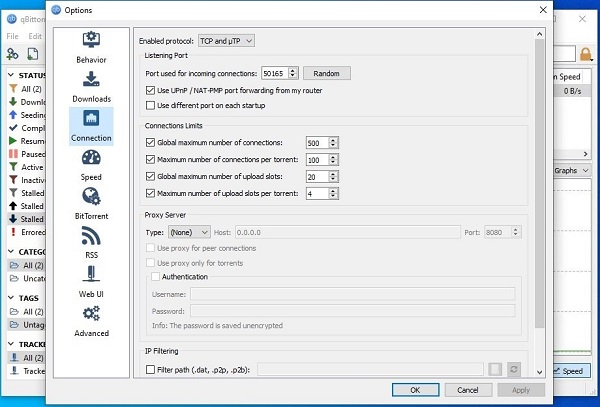The width and height of the screenshot is (600, 407).
Task: Open the Edit menu in qBittorrent
Action: point(35,36)
